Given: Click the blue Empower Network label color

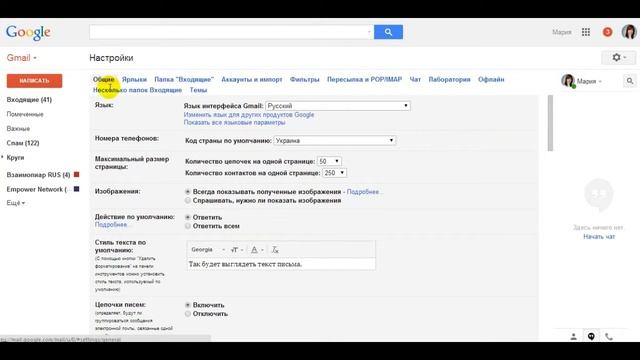Looking at the screenshot, I should tap(76, 189).
